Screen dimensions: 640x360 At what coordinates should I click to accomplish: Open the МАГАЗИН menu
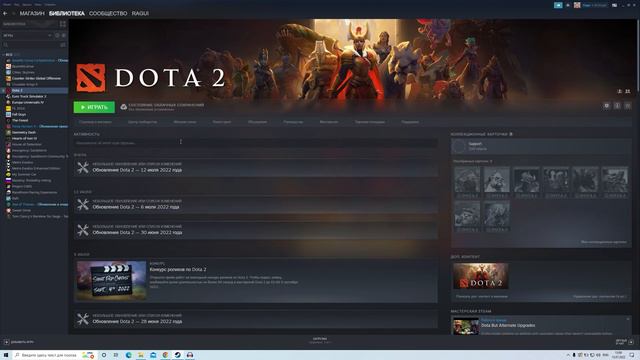(x=32, y=13)
